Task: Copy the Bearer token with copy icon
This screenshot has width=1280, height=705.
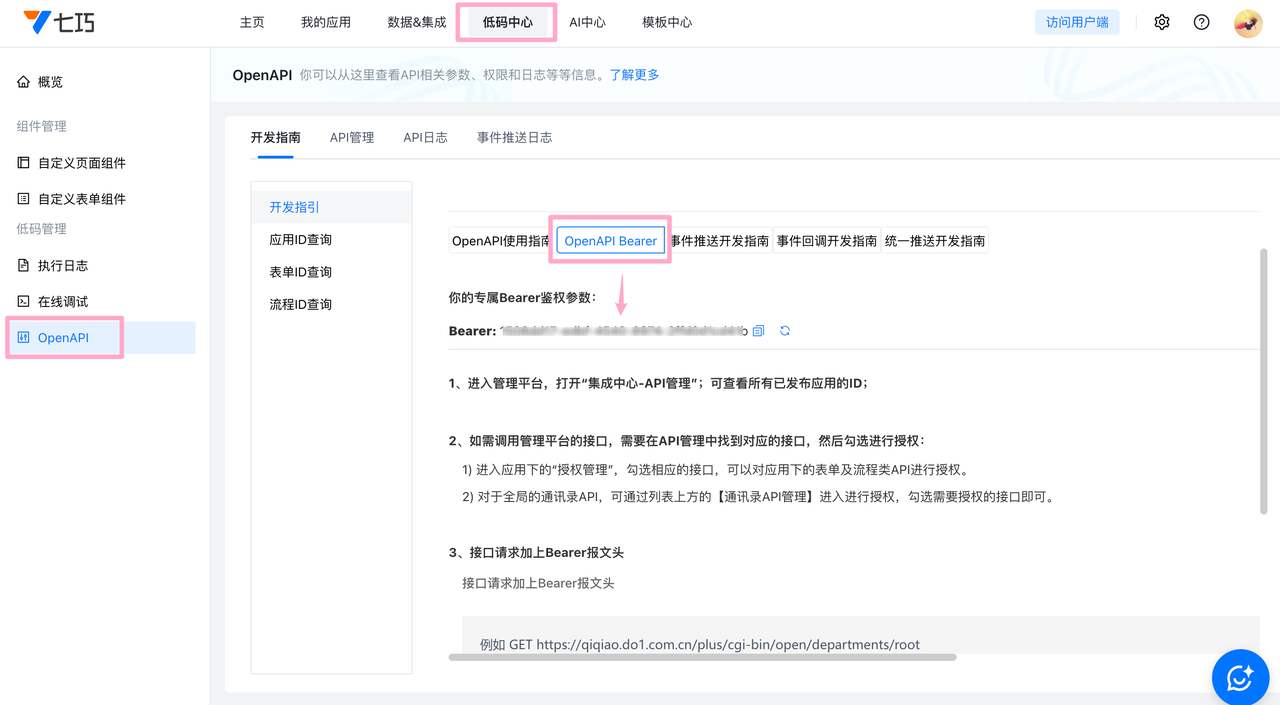Action: 759,331
